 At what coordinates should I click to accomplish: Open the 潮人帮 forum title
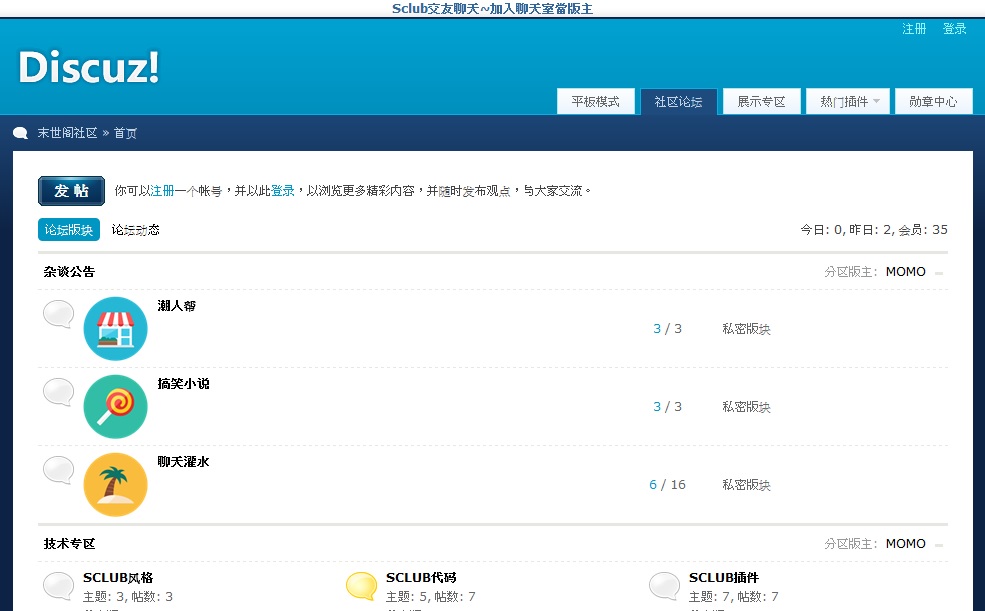click(177, 306)
